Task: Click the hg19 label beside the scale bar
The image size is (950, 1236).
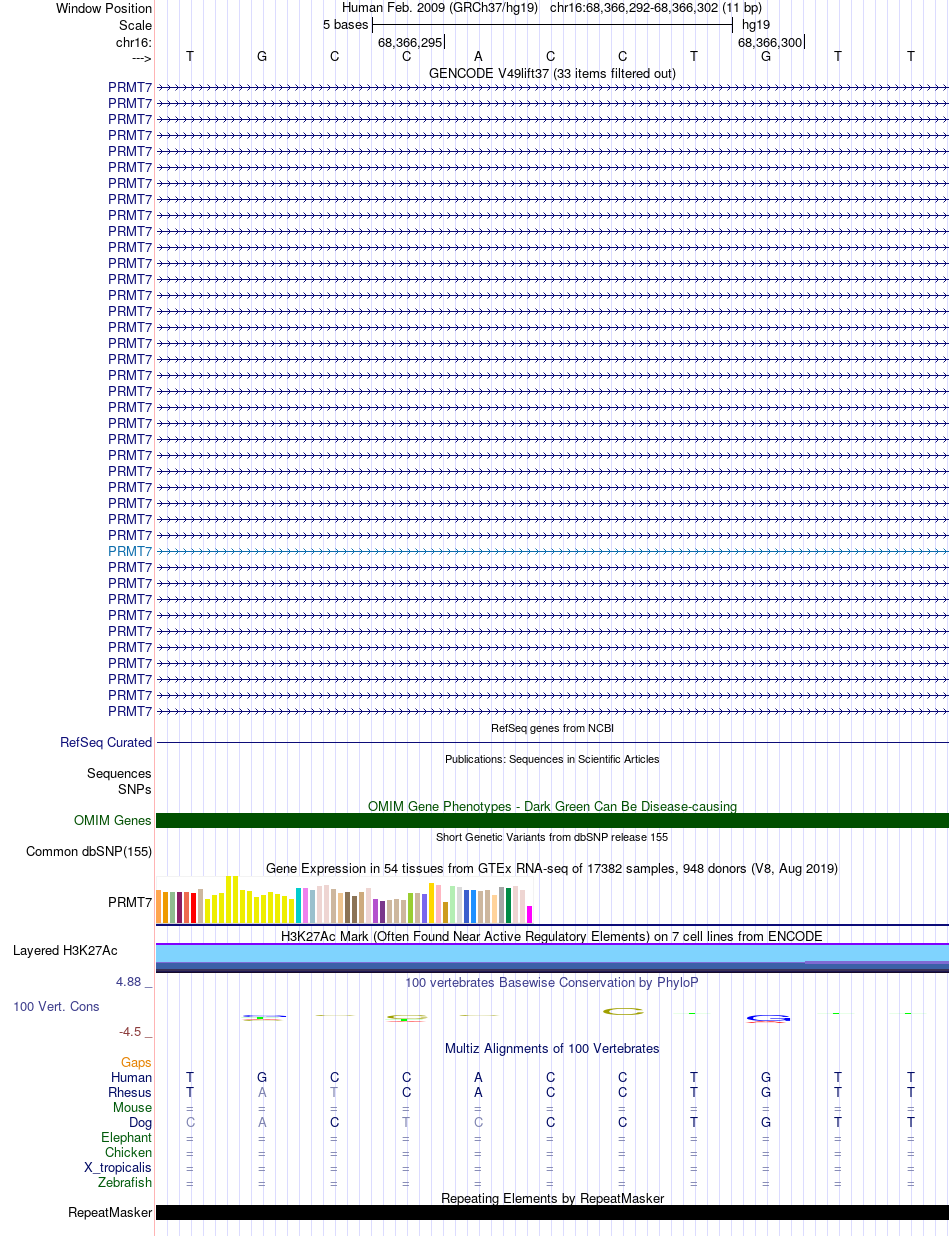Action: click(755, 25)
